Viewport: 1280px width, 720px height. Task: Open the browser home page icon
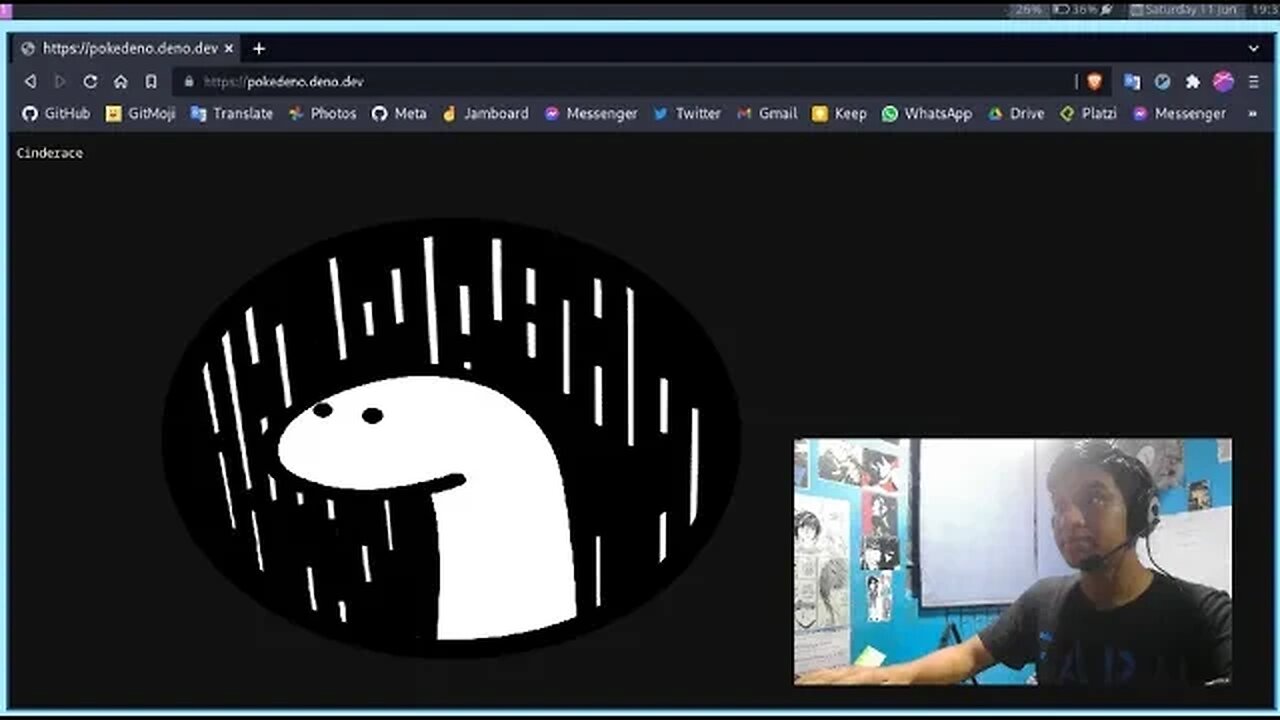(x=121, y=82)
